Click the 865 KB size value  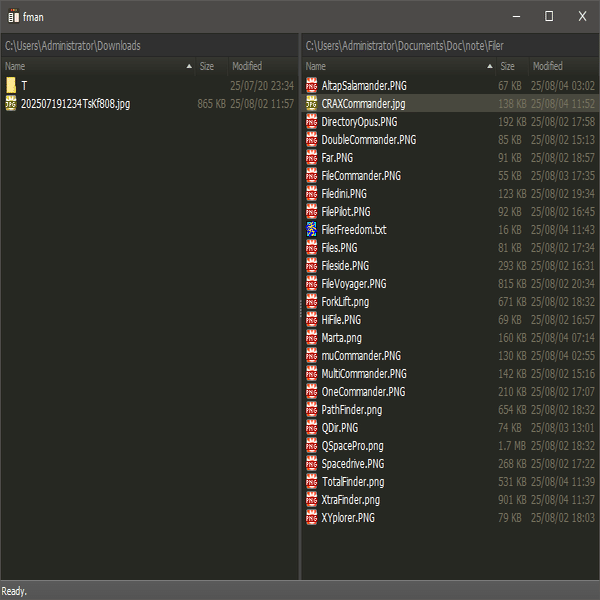[x=212, y=104]
